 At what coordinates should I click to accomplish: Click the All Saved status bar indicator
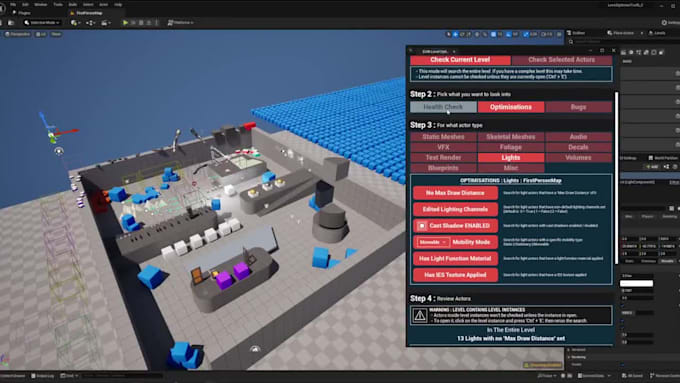(x=632, y=376)
